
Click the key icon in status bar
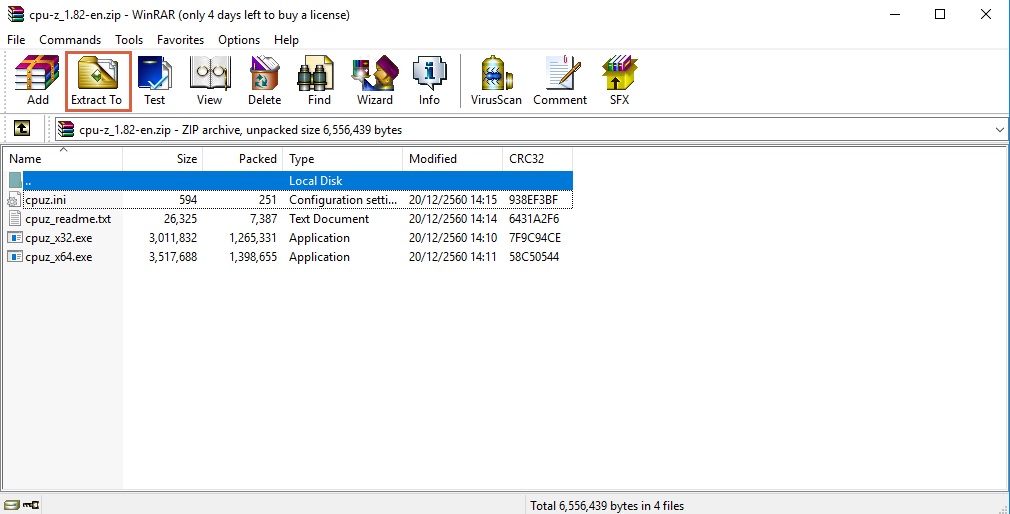[x=31, y=506]
